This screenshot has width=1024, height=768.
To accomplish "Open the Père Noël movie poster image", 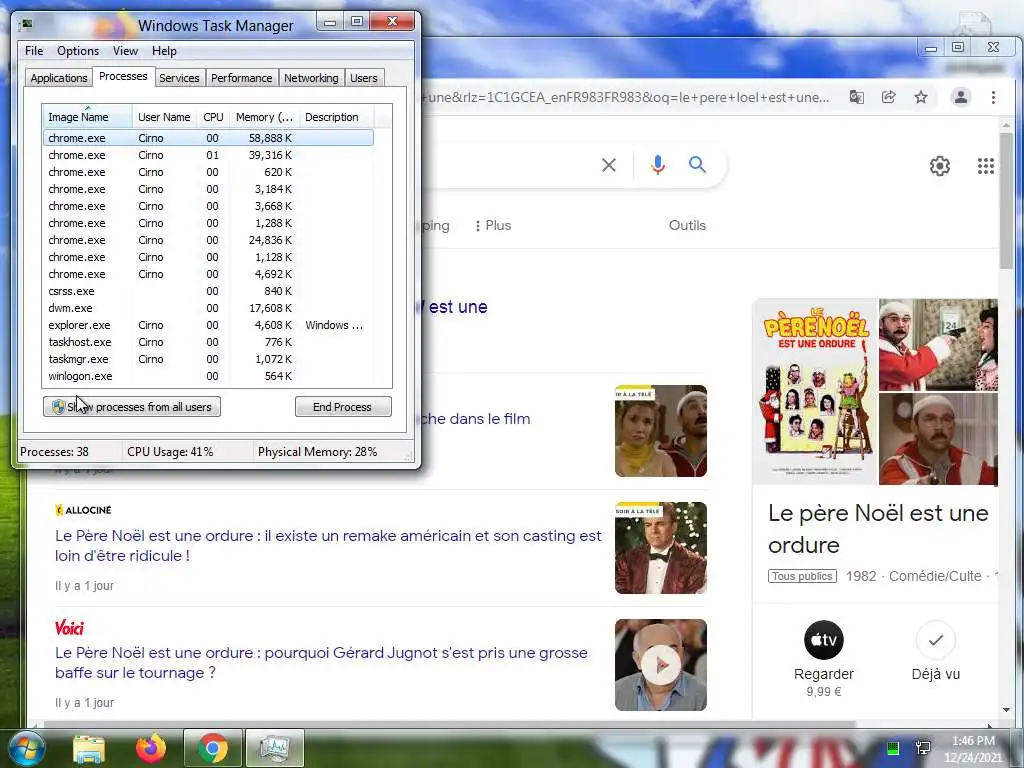I will (x=815, y=392).
